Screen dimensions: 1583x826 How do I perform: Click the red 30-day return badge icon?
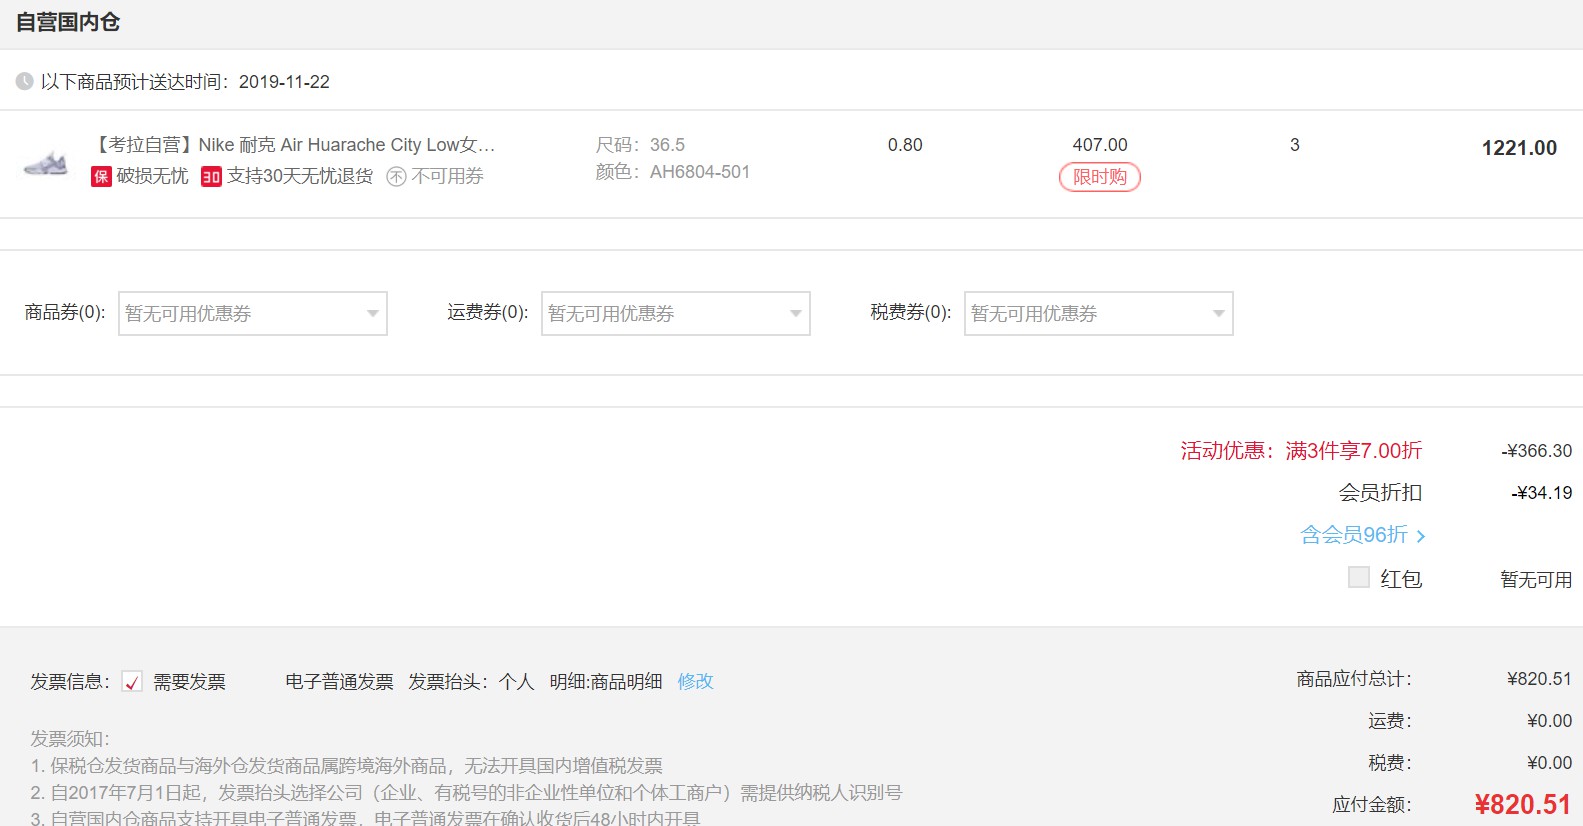point(211,177)
